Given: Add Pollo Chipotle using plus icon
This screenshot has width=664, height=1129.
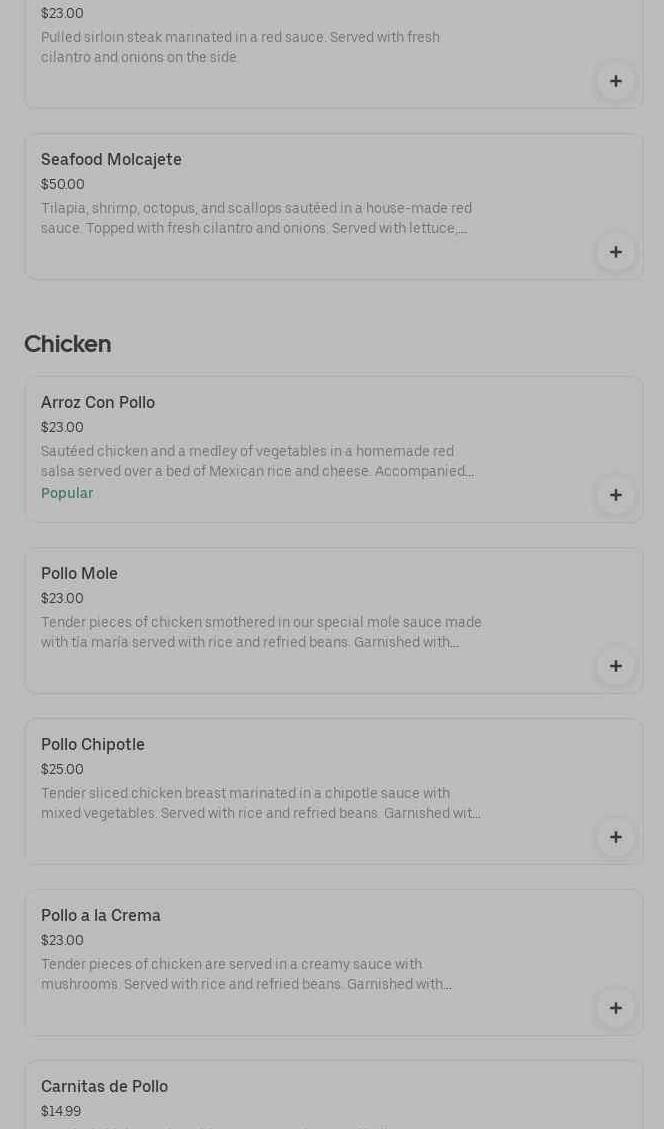Looking at the screenshot, I should point(615,837).
